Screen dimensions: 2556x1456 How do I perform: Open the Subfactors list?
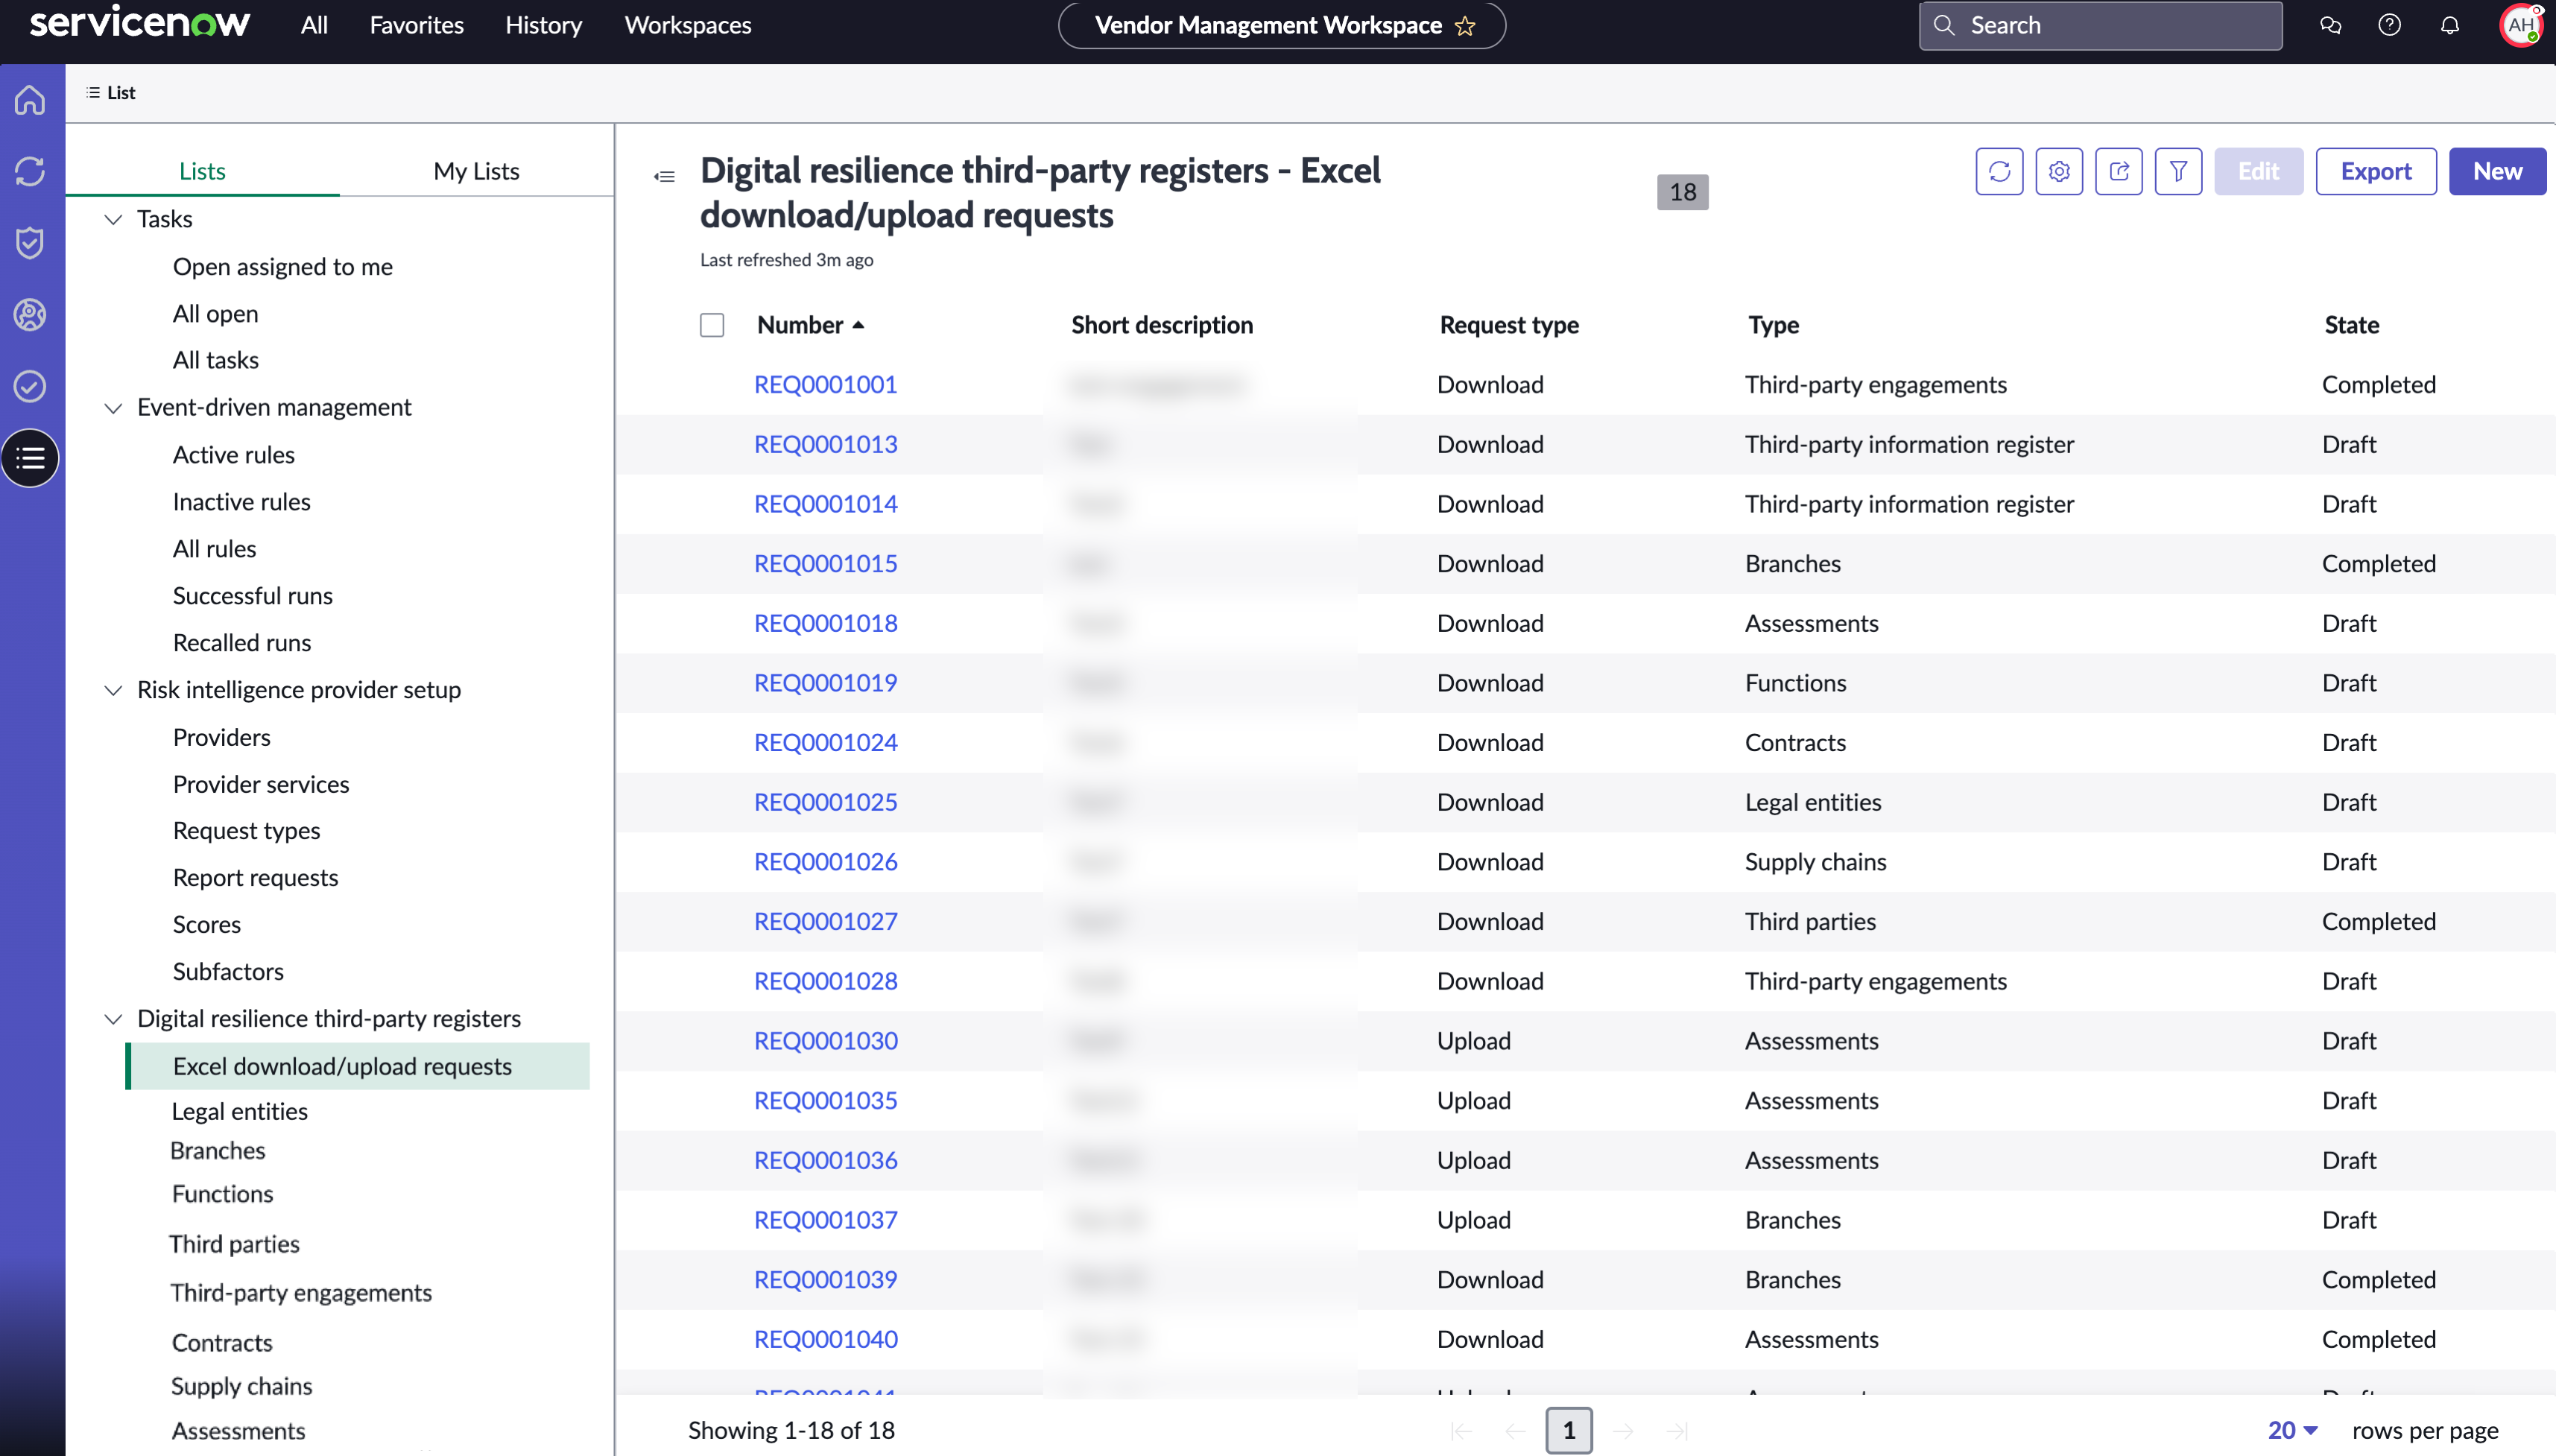[x=228, y=971]
